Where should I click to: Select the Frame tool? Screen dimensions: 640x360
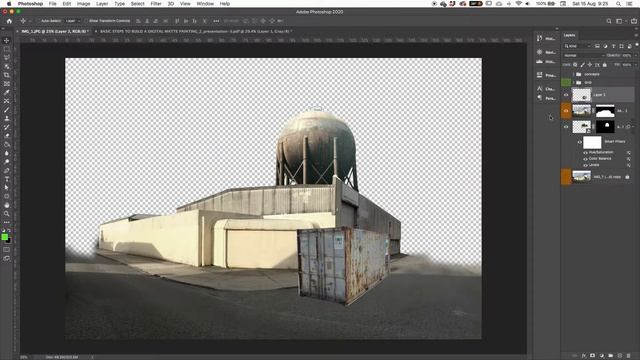(x=7, y=84)
